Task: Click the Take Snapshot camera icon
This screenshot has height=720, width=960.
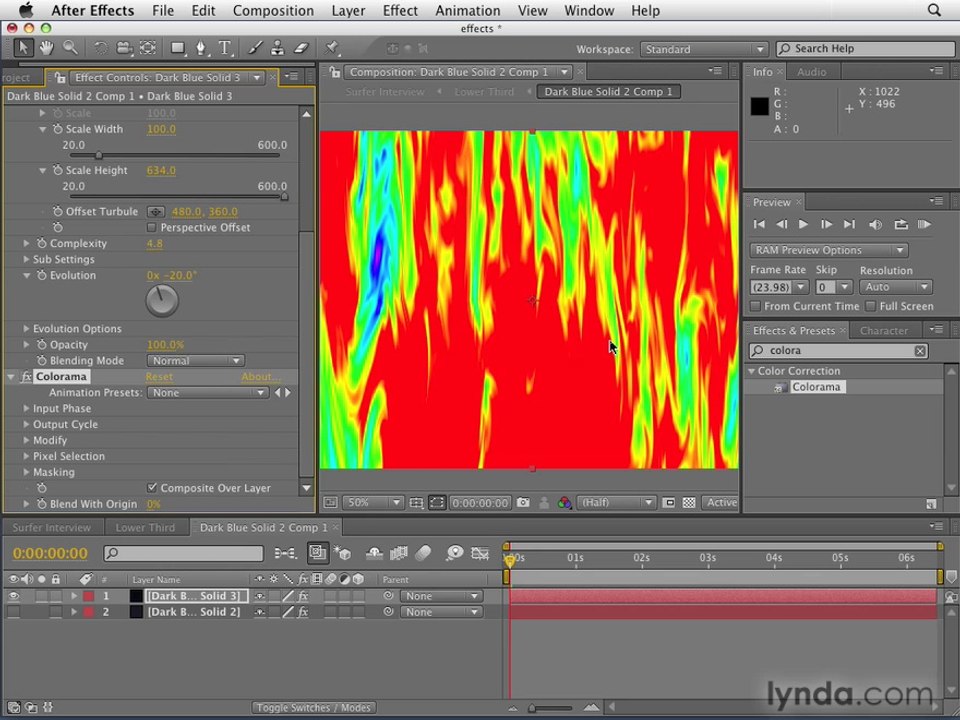Action: click(523, 503)
